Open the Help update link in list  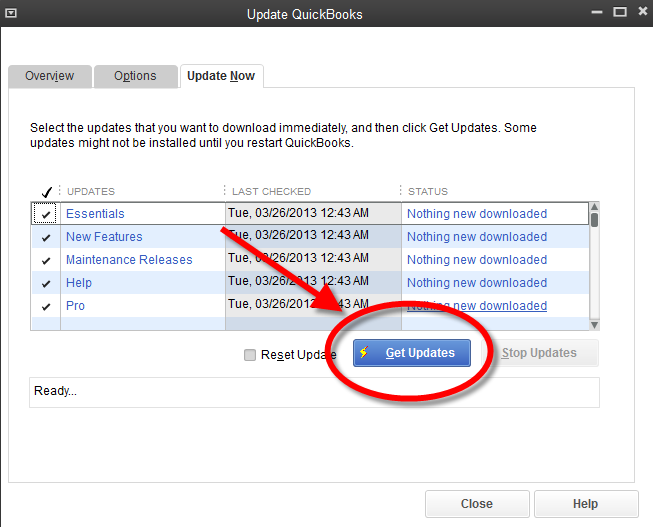click(x=79, y=282)
